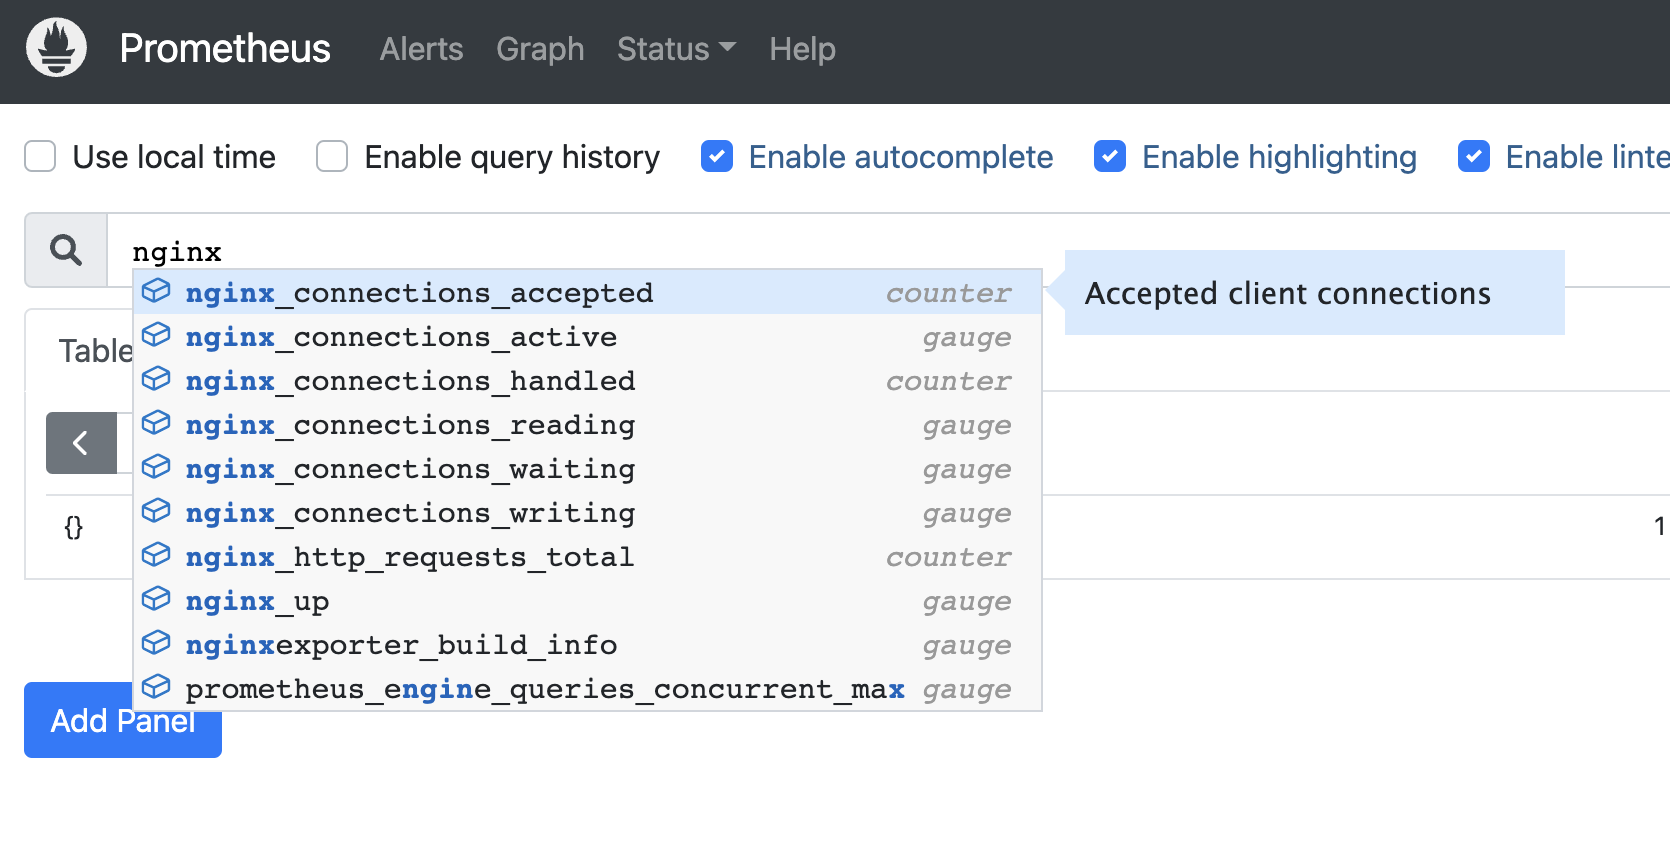Click counter type label for nginx_http_requests_total
Viewport: 1670px width, 846px height.
948,556
